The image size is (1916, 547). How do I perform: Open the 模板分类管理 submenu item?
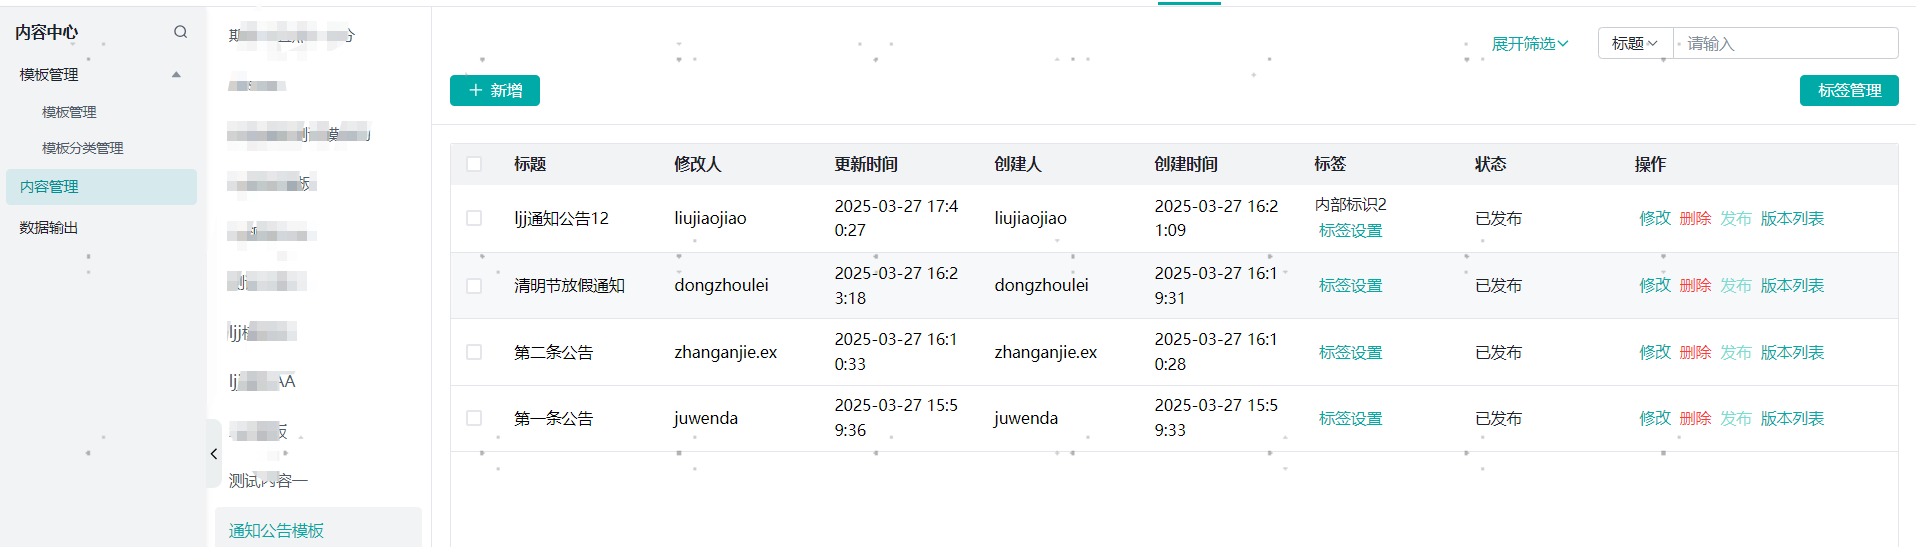83,148
